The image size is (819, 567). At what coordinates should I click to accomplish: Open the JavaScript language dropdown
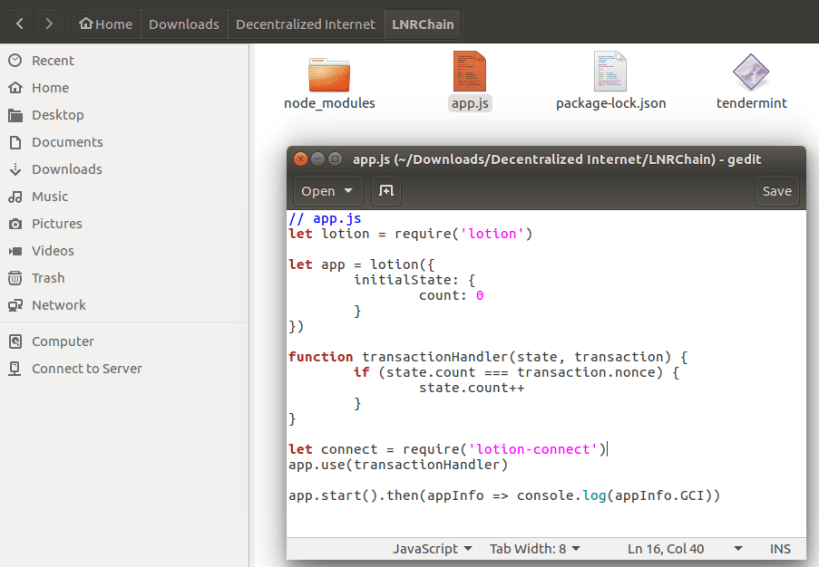[432, 549]
